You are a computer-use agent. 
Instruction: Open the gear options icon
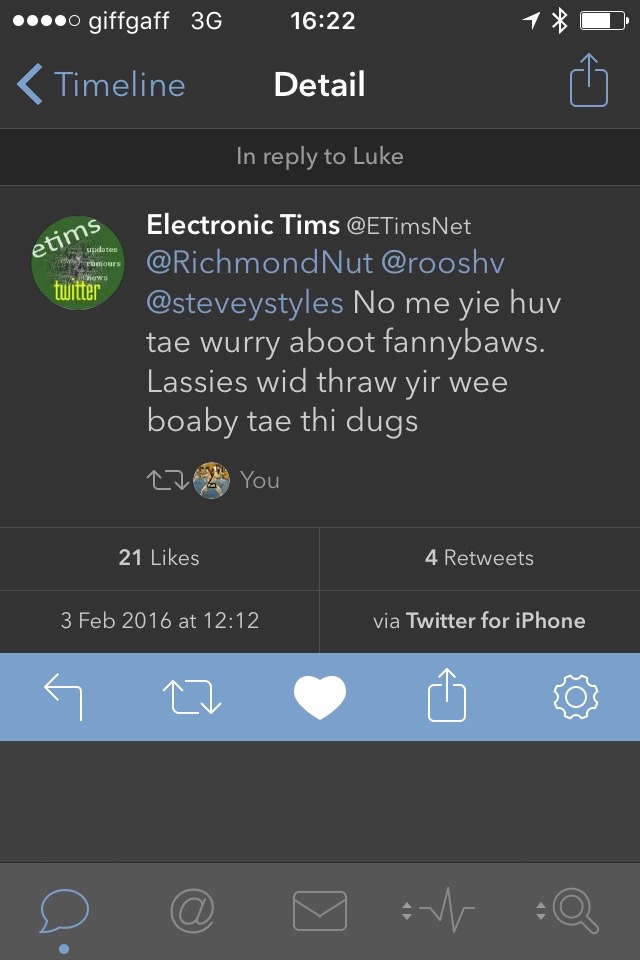tap(575, 697)
